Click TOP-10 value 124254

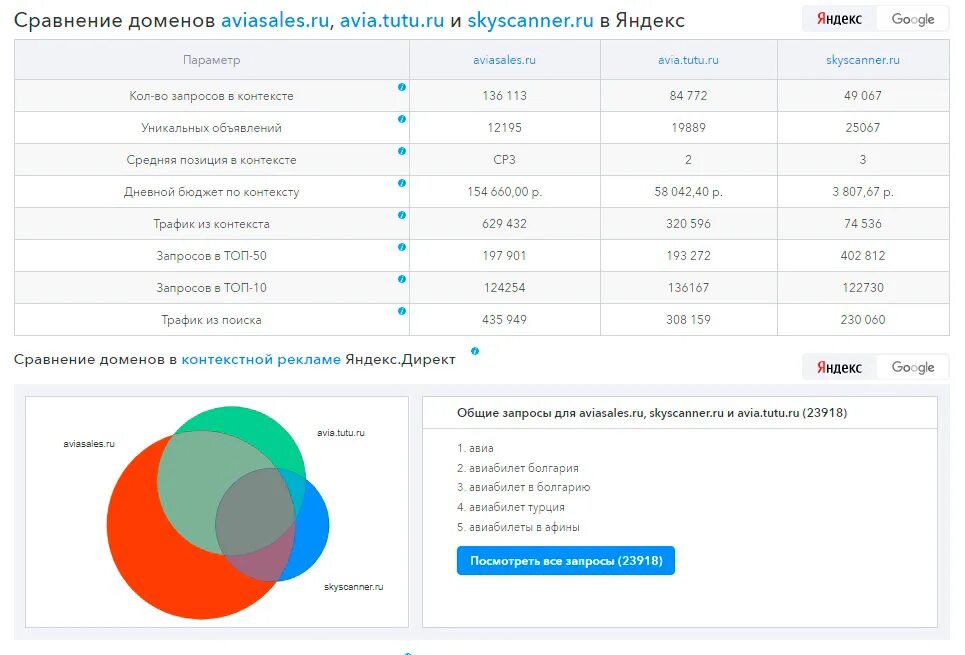click(504, 288)
